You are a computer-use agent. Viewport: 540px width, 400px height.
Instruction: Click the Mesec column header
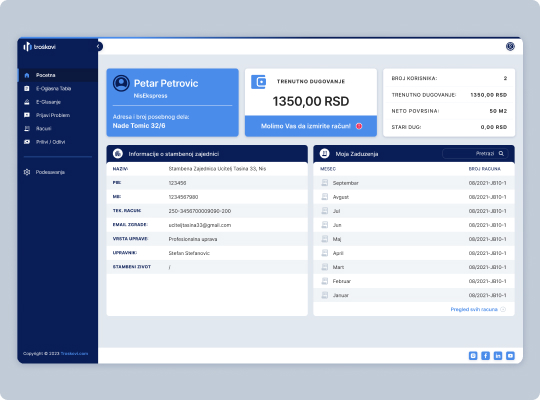coord(328,169)
